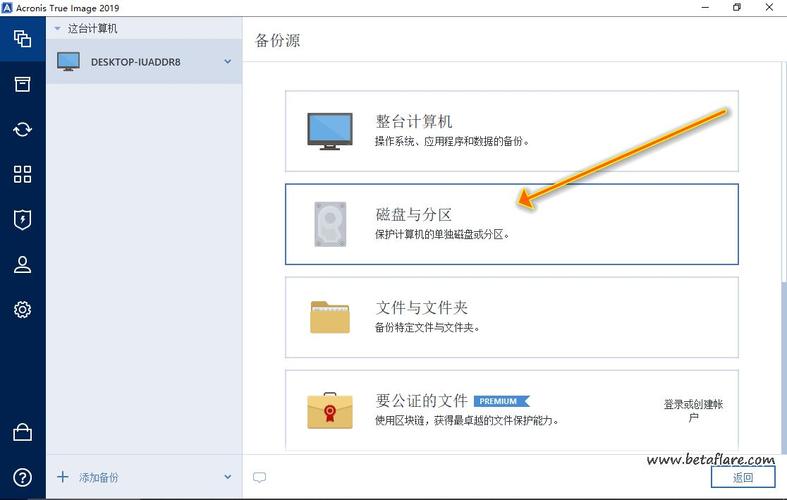Open Active Protection shield icon
The width and height of the screenshot is (787, 500).
[x=23, y=219]
